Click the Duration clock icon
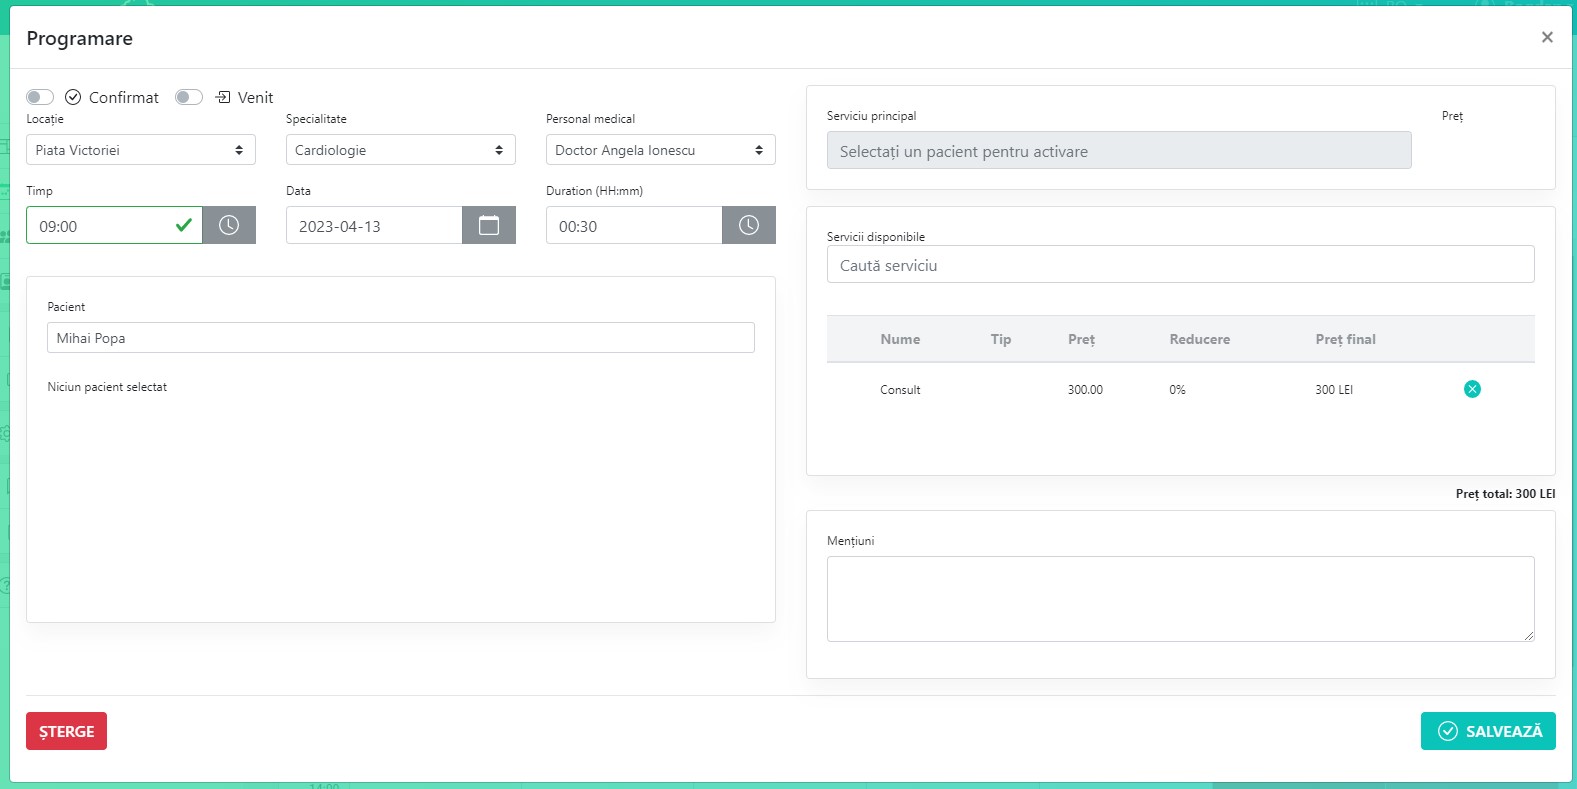The height and width of the screenshot is (789, 1577). (749, 225)
